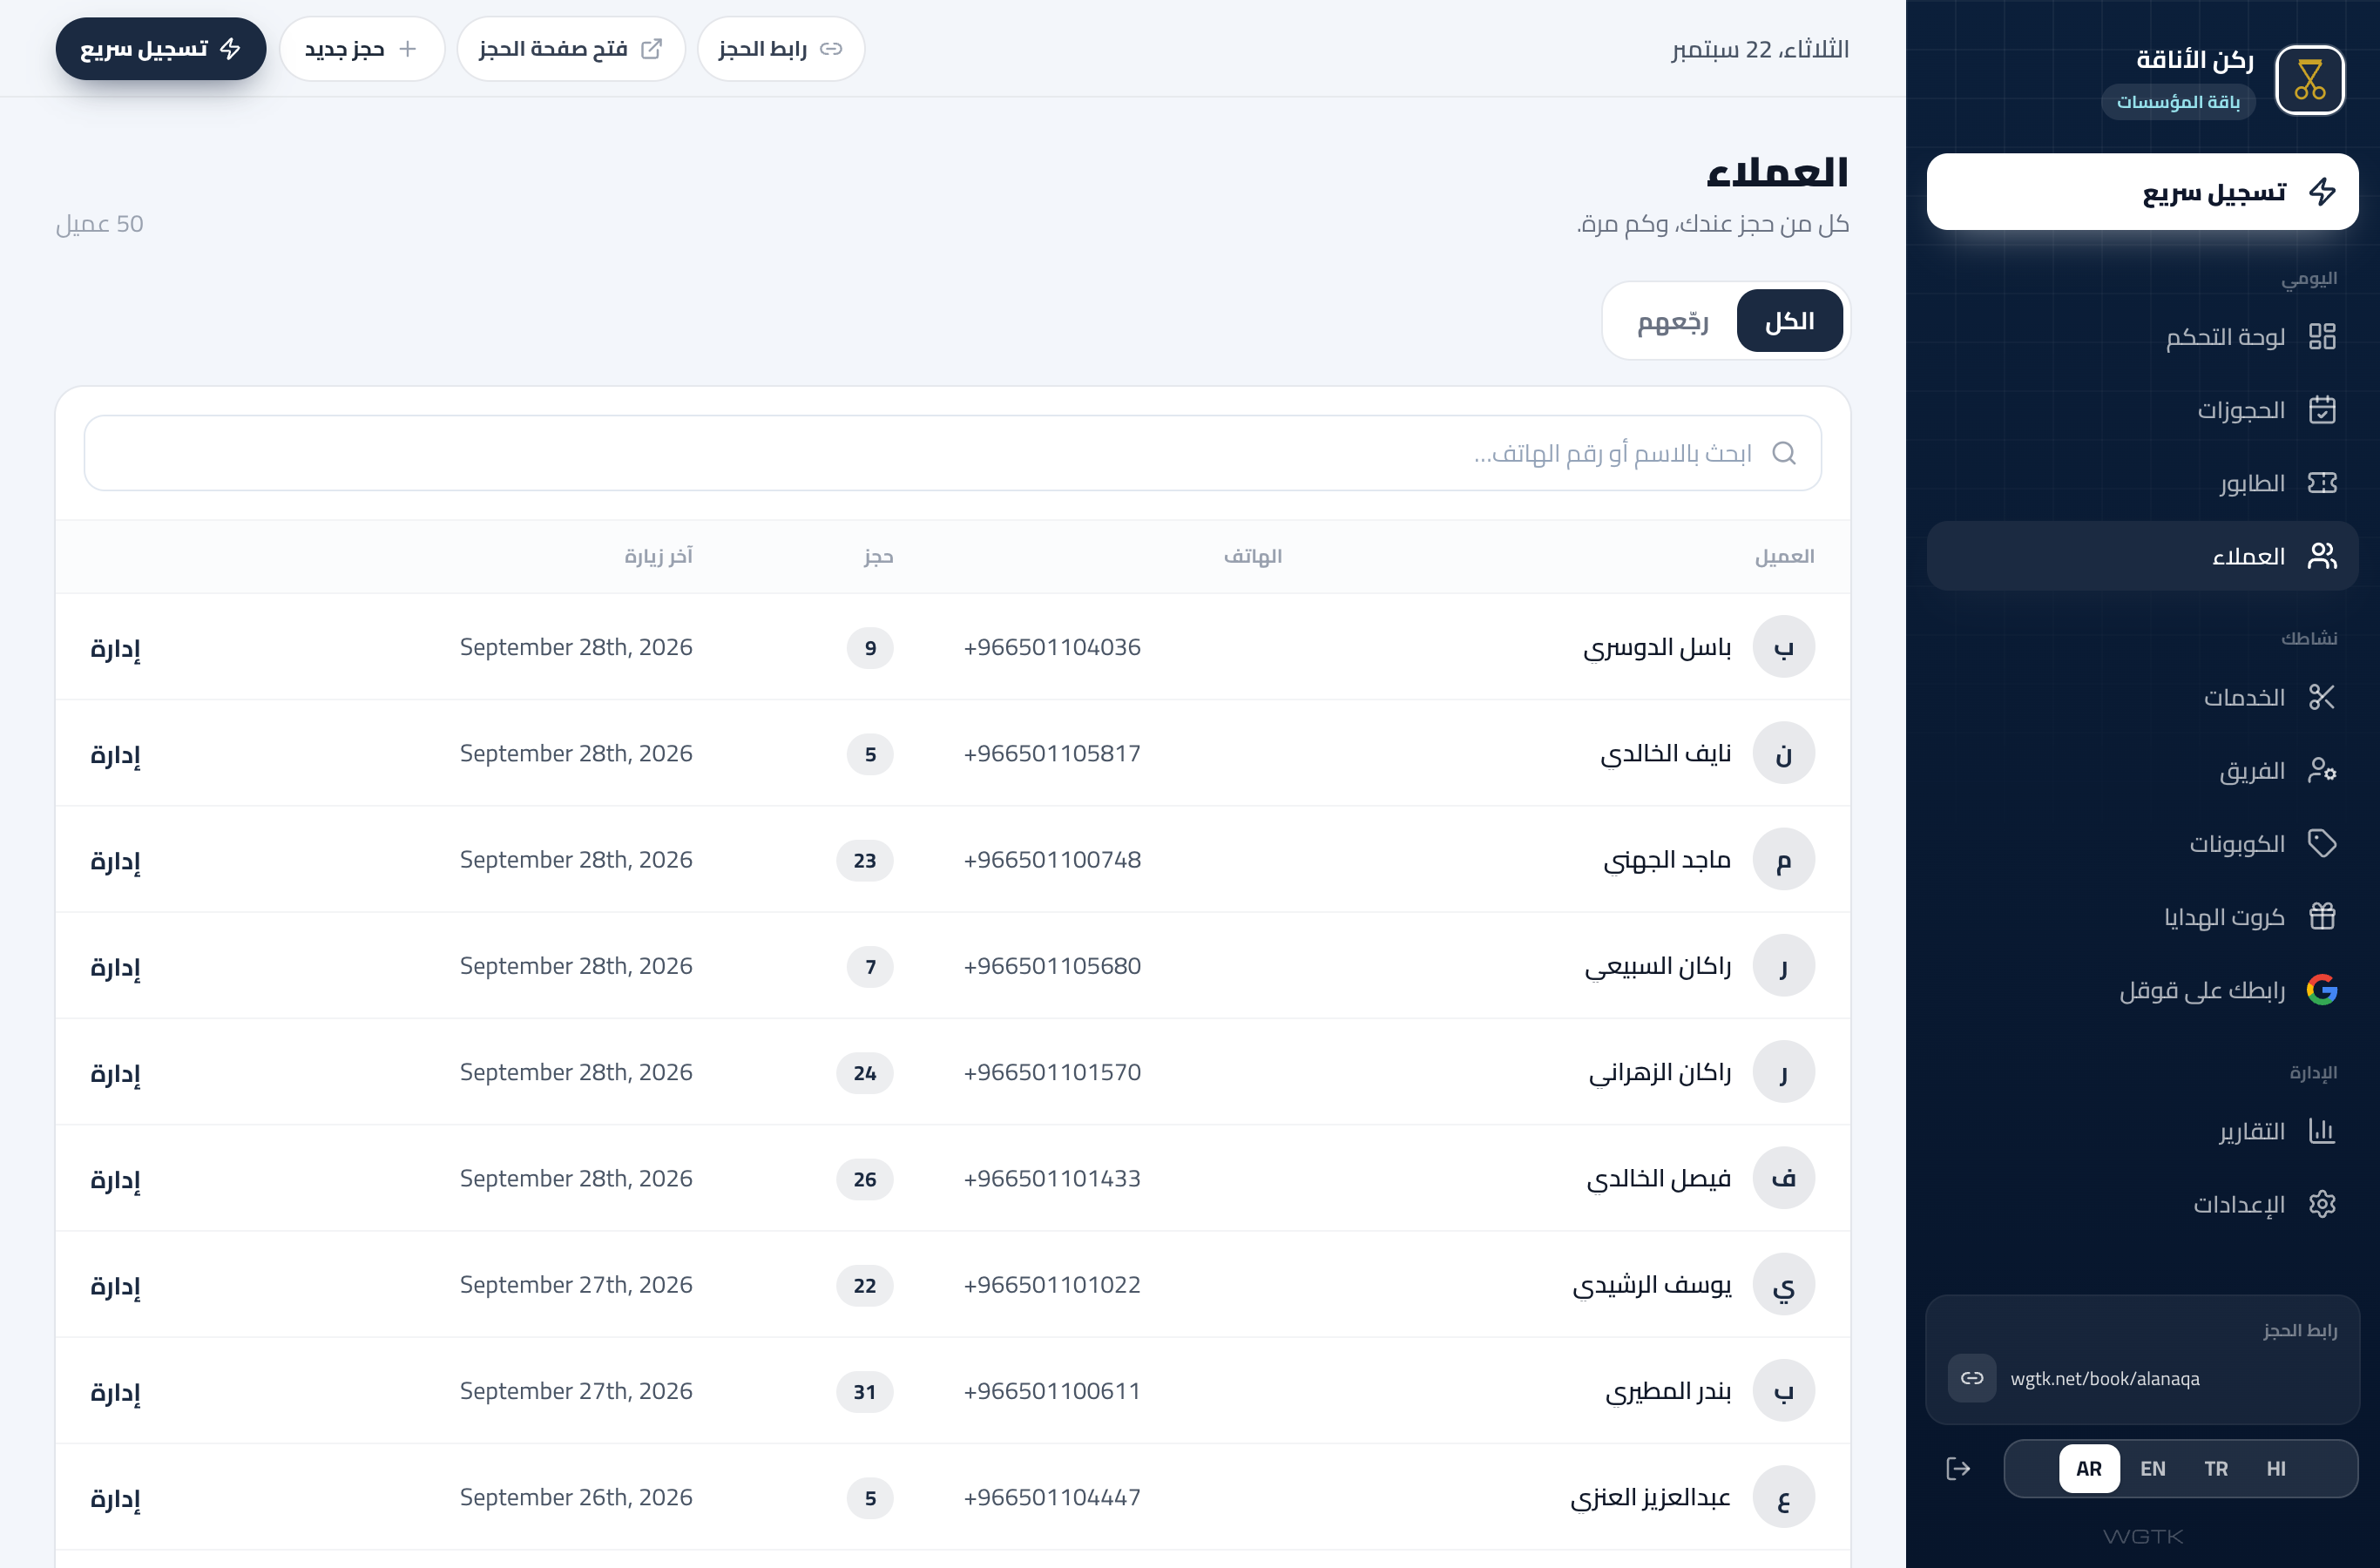Click the dashboard grid icon in sidebar
The height and width of the screenshot is (1568, 2380).
pos(2322,336)
